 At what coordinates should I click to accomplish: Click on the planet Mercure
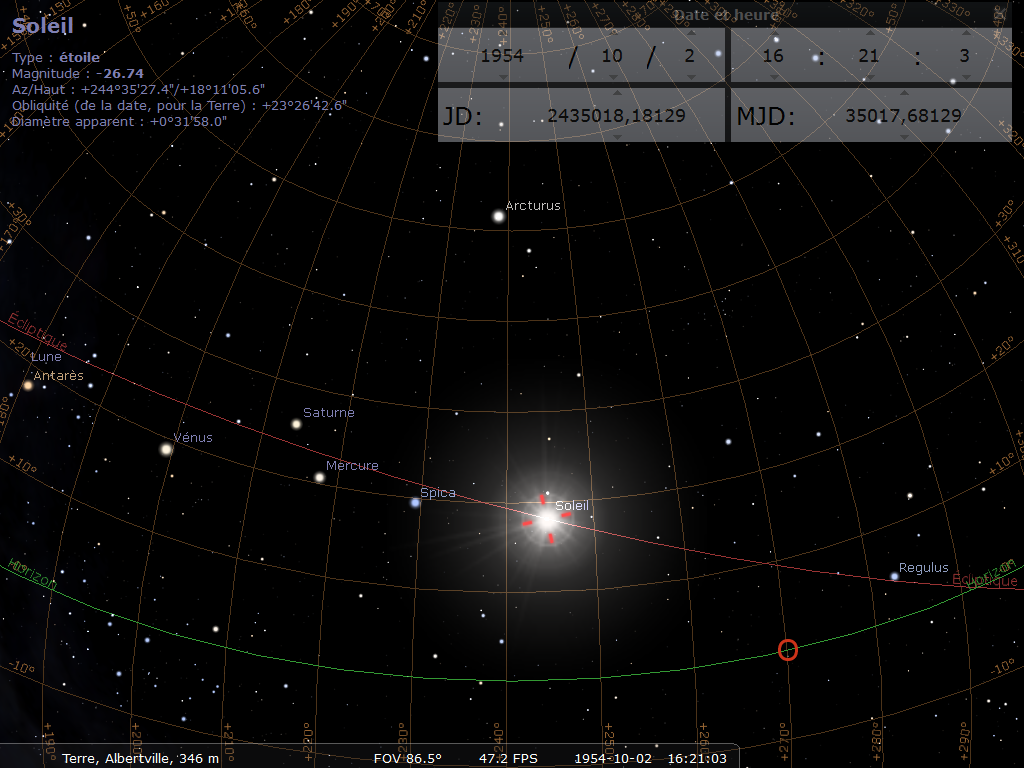click(319, 477)
